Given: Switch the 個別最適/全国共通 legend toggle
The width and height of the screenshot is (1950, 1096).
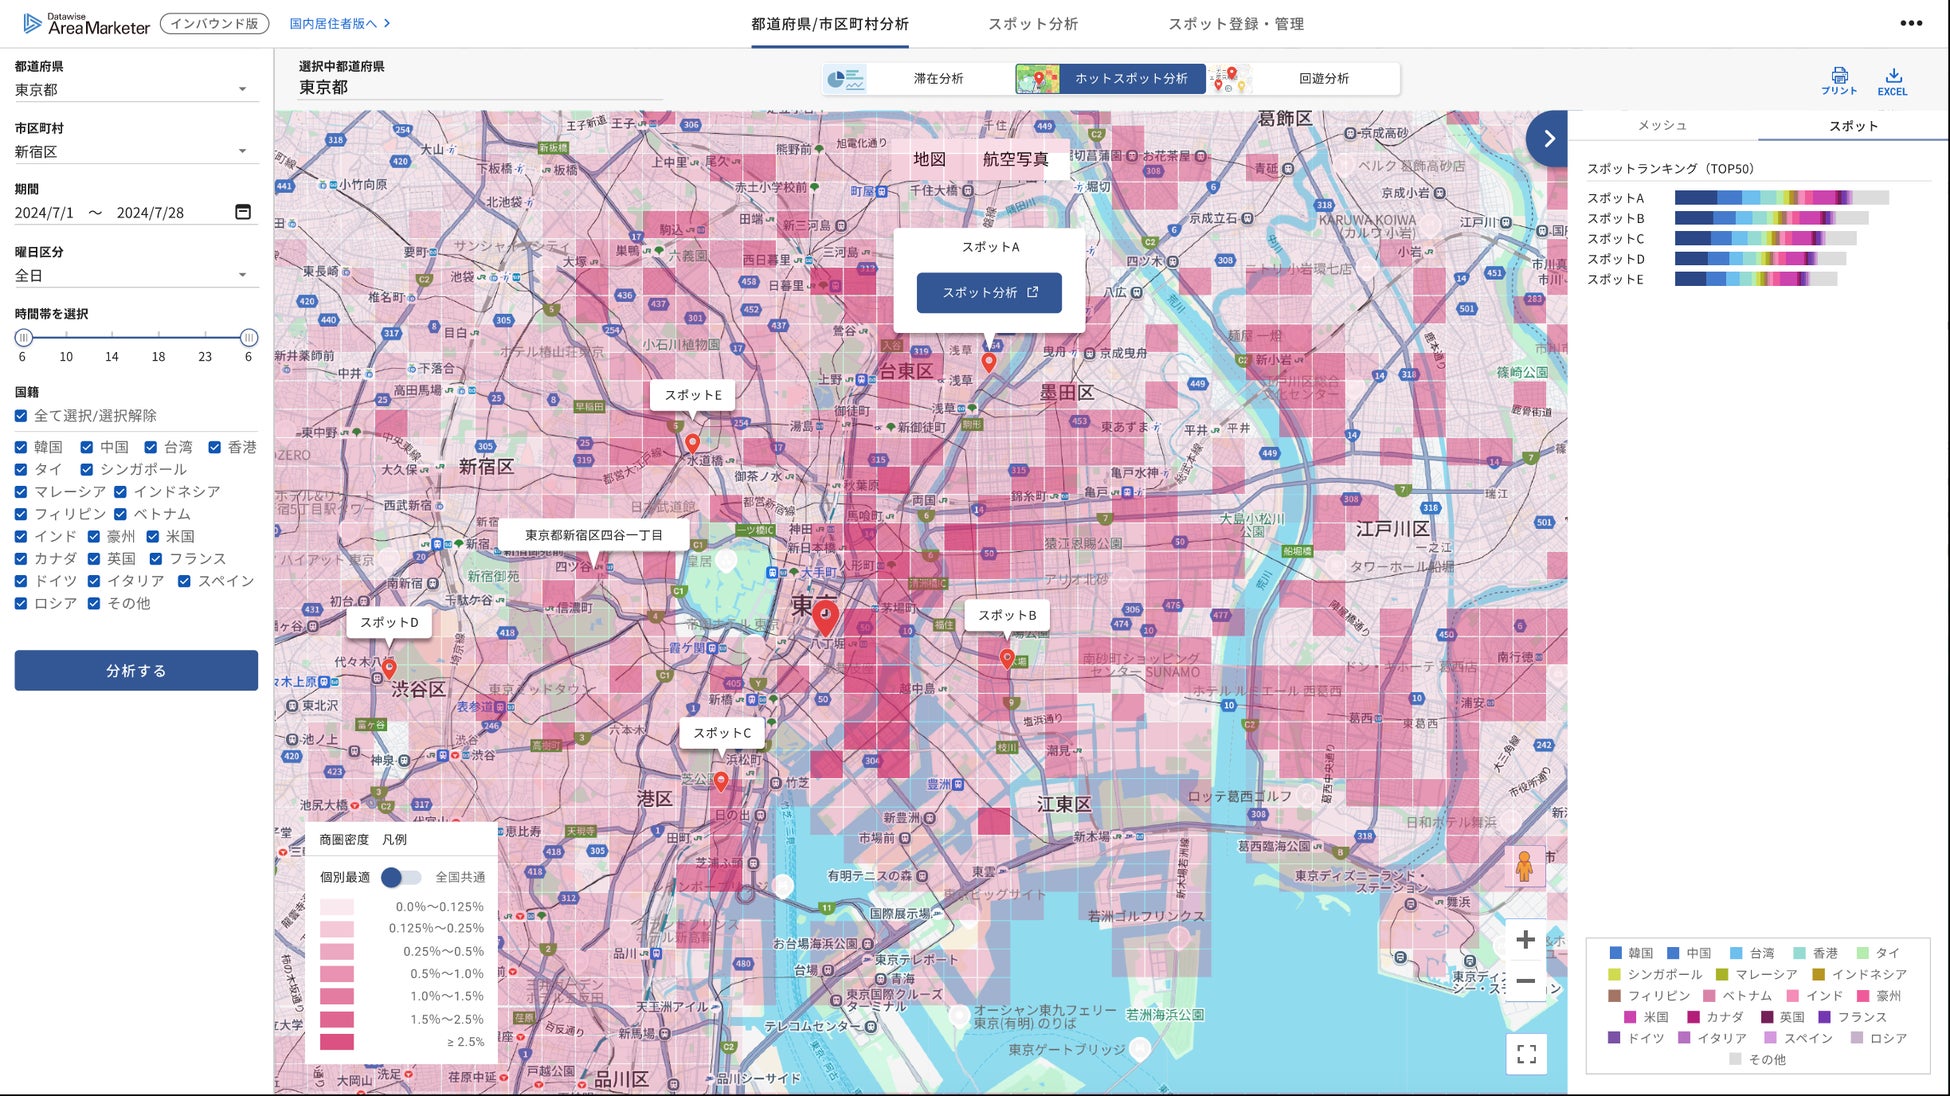Looking at the screenshot, I should tap(401, 877).
